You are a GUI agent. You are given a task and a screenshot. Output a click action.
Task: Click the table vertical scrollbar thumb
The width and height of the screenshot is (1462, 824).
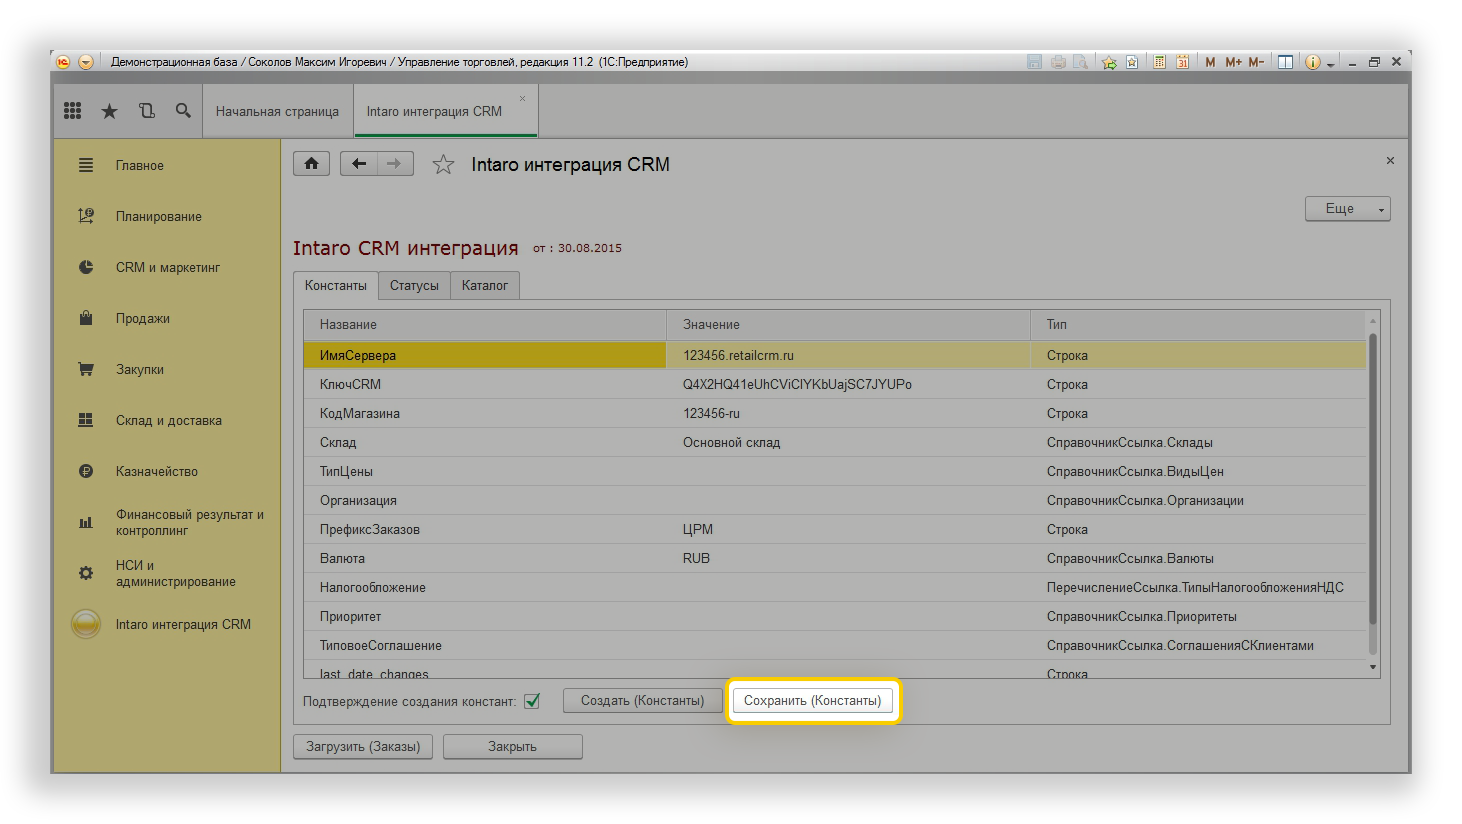tap(1373, 480)
